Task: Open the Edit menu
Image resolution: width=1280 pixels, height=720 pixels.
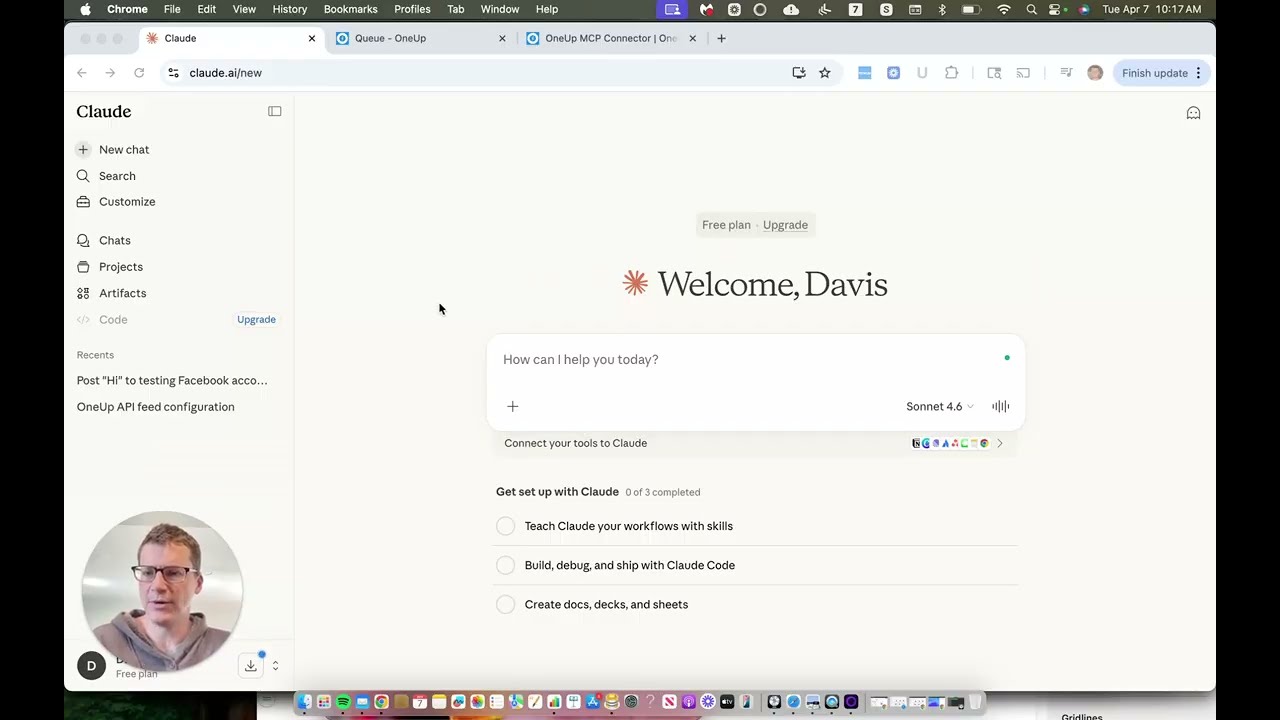Action: pos(207,10)
